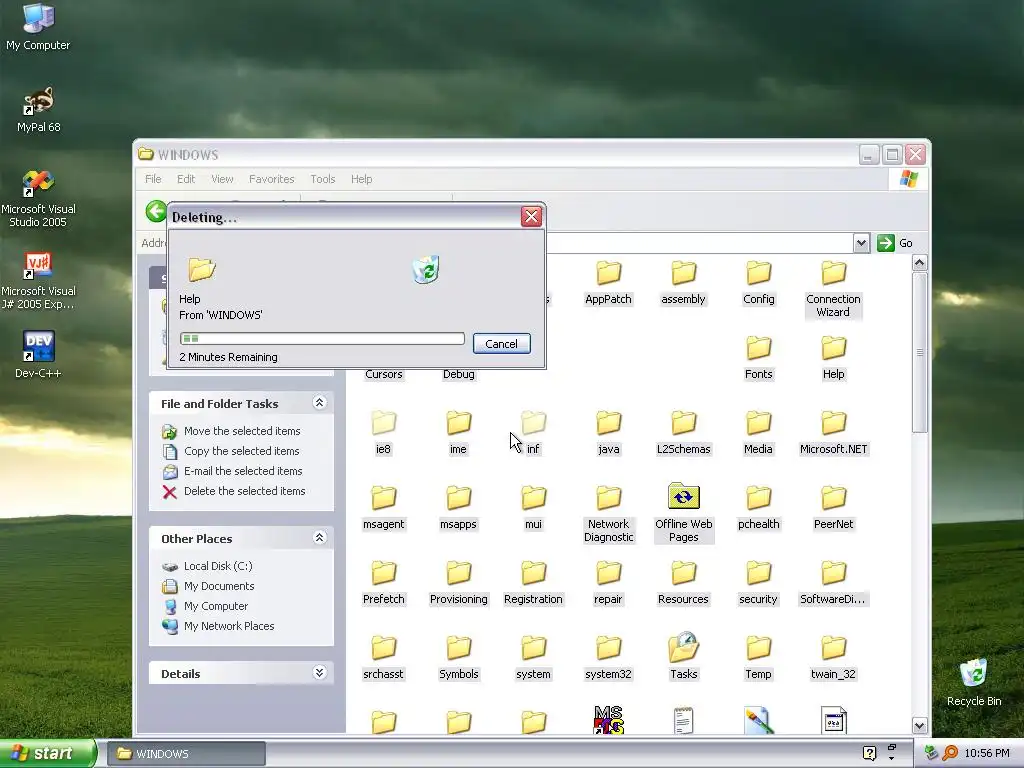Select the system32 folder

[608, 658]
